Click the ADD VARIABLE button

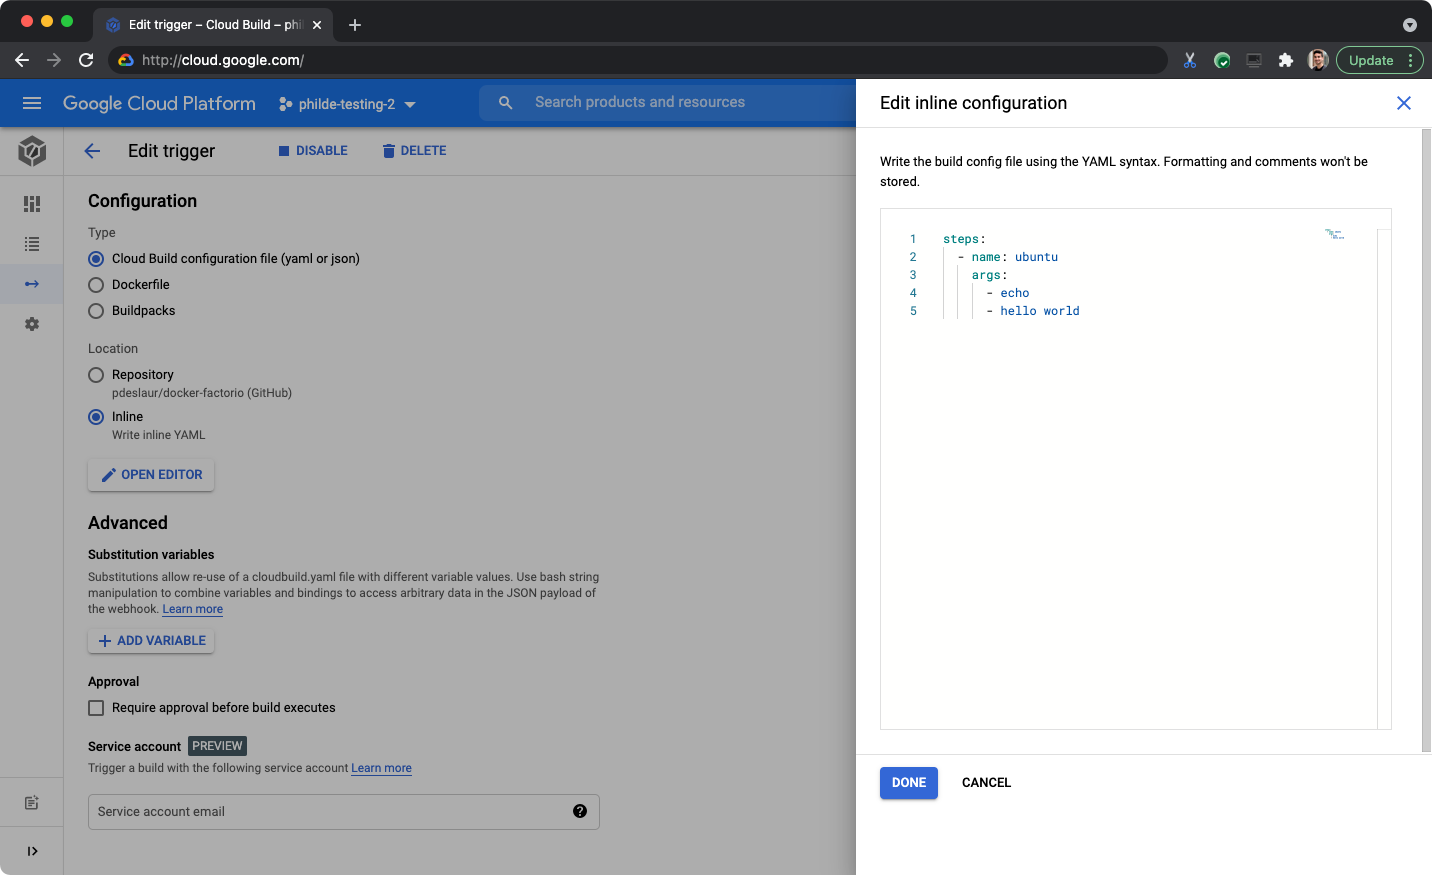coord(151,641)
